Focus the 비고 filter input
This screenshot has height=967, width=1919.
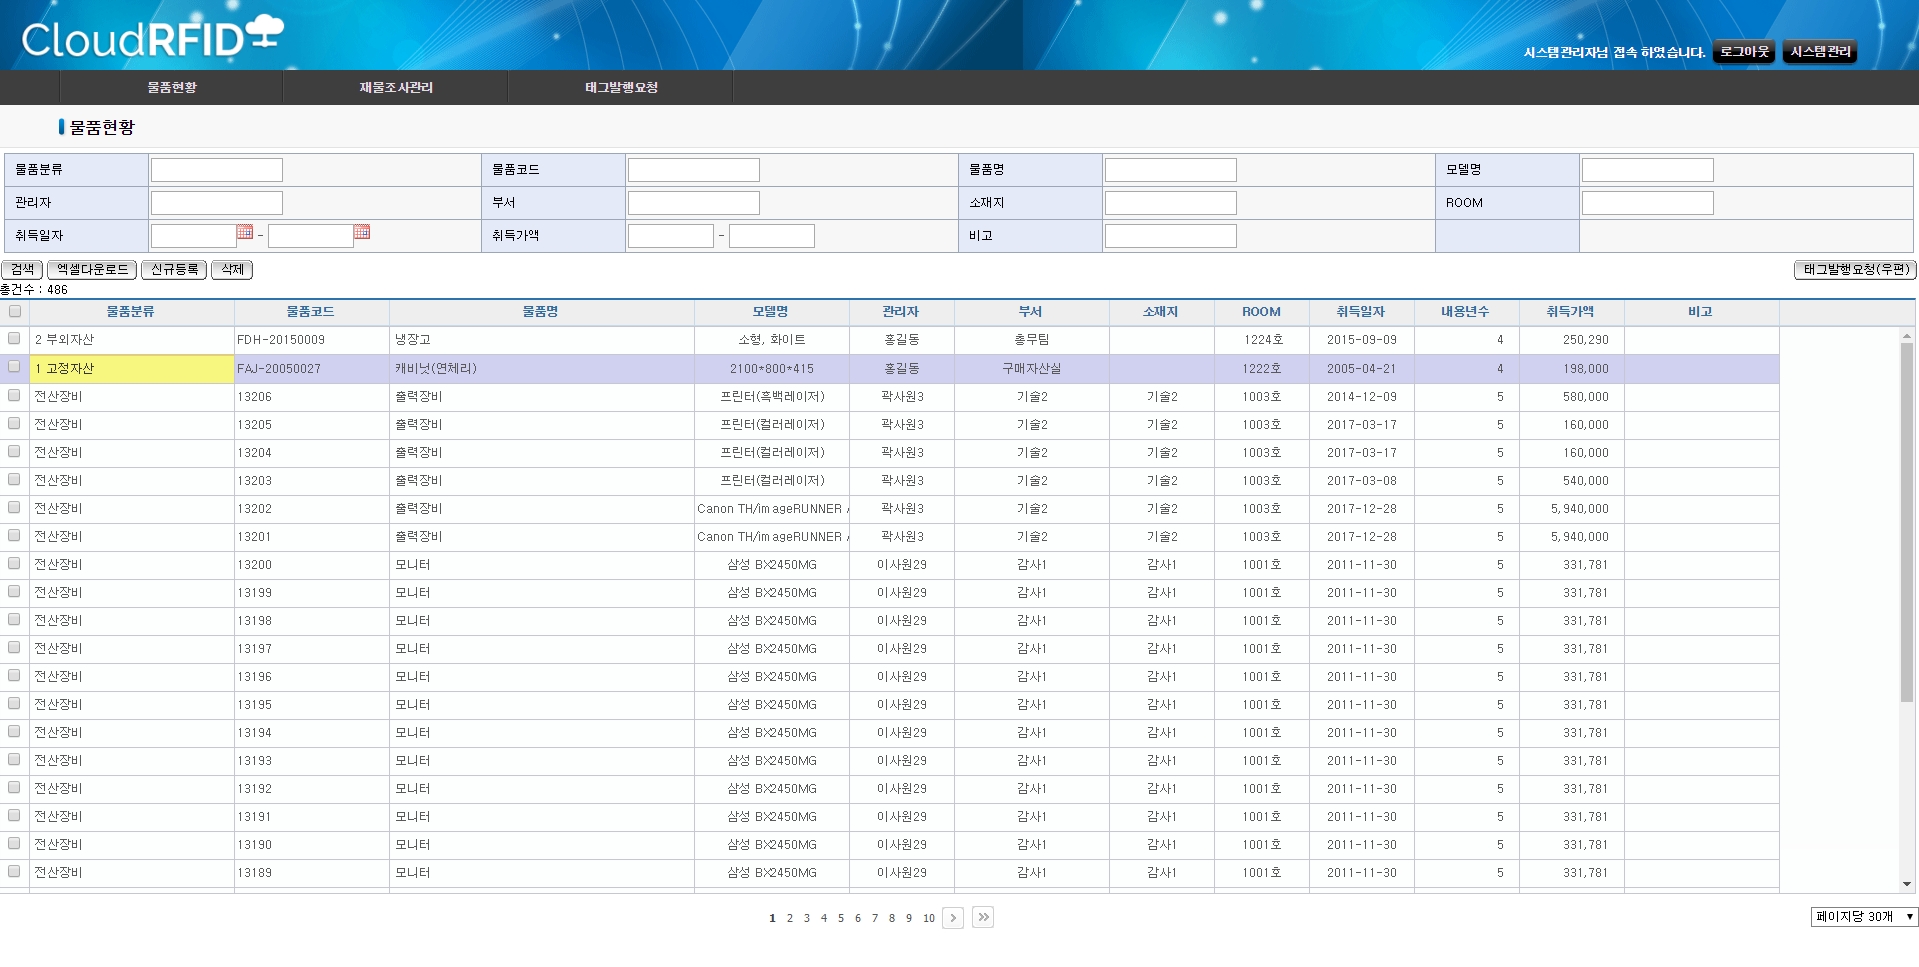(x=1171, y=236)
